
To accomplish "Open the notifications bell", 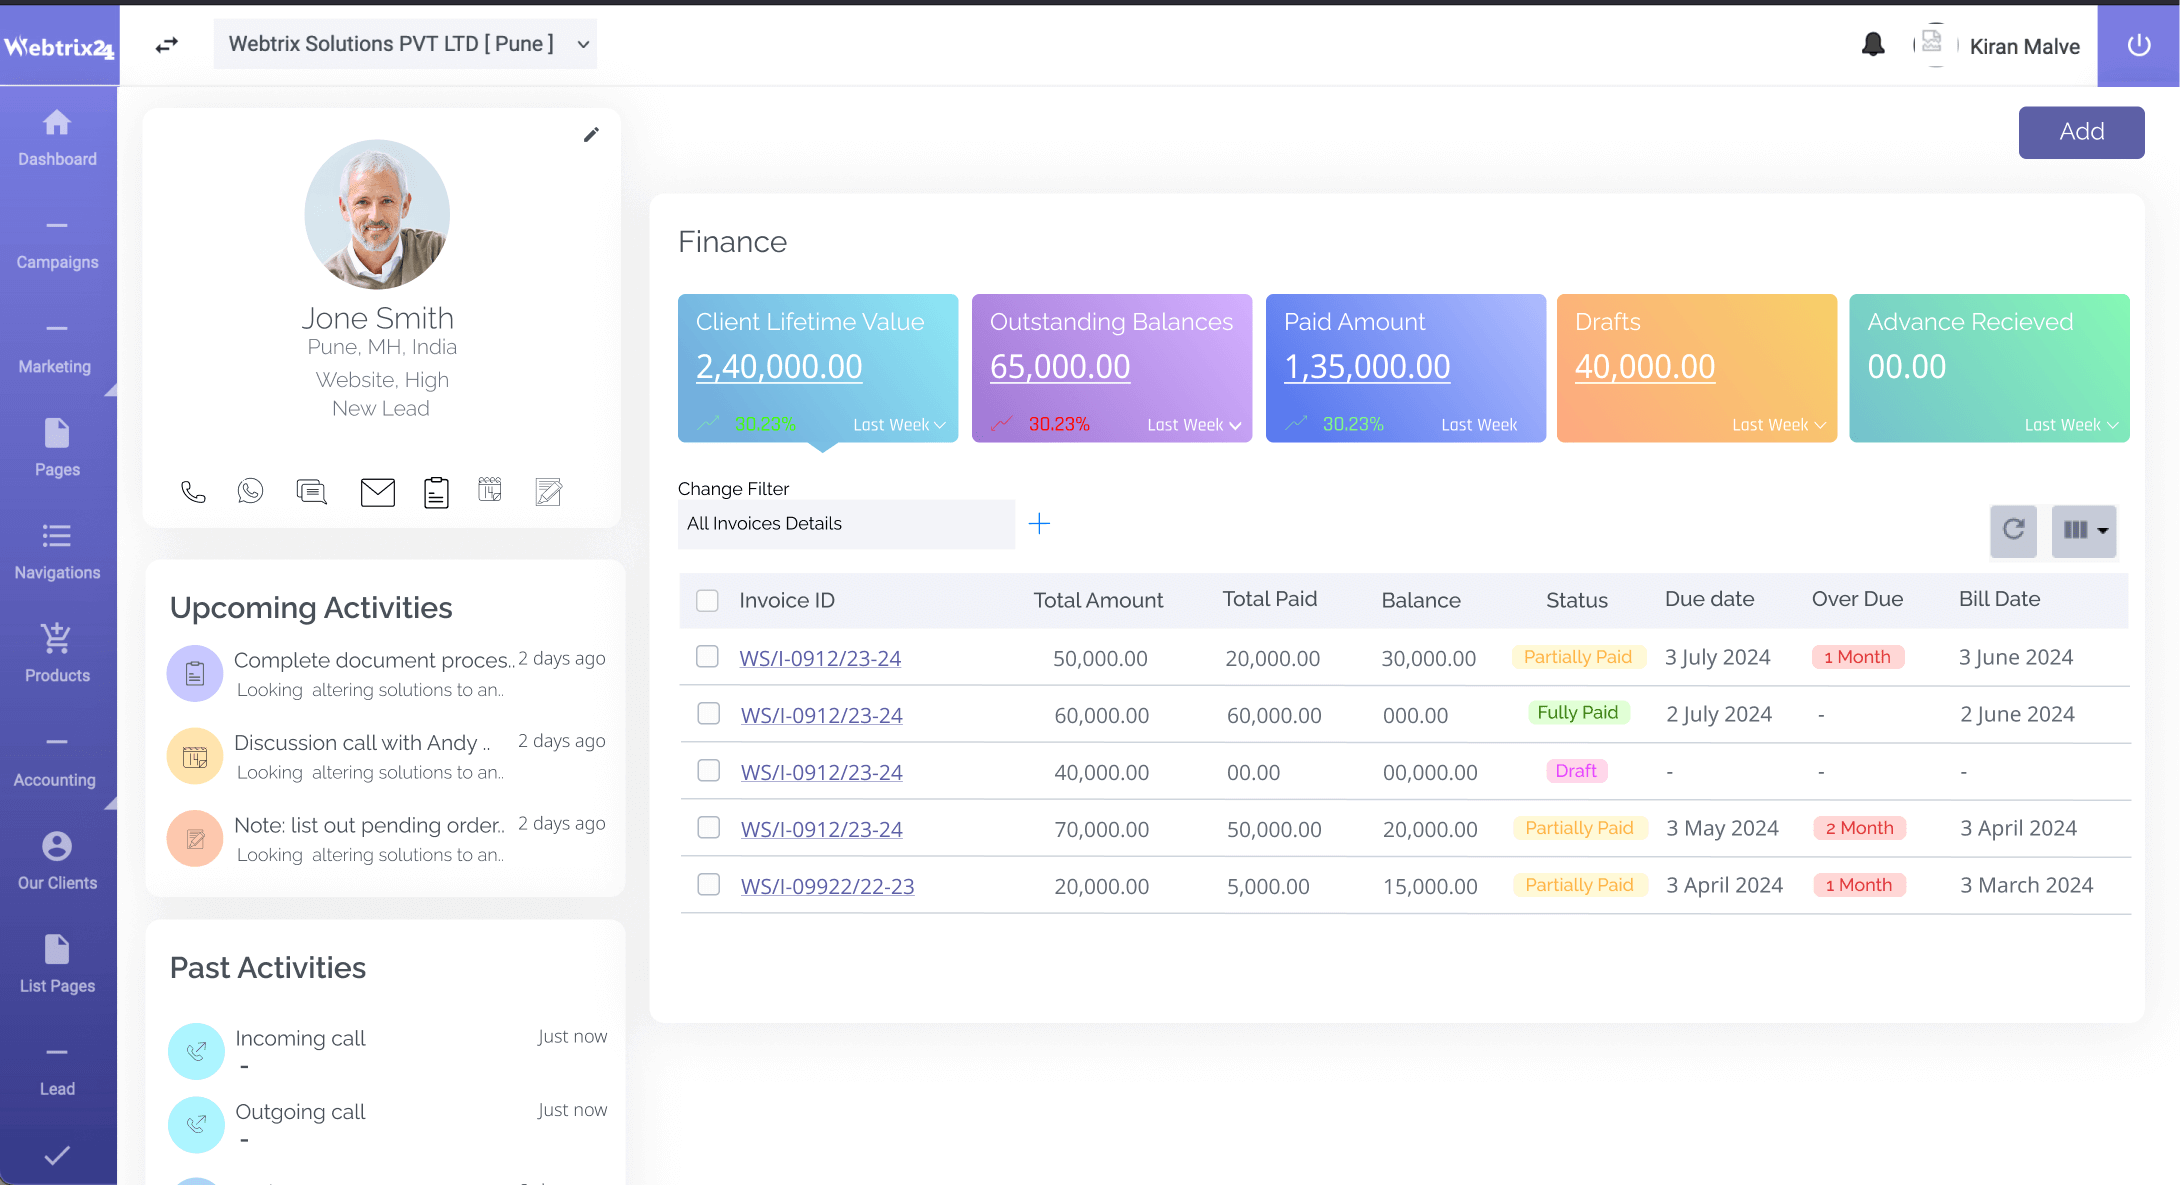I will pos(1872,45).
